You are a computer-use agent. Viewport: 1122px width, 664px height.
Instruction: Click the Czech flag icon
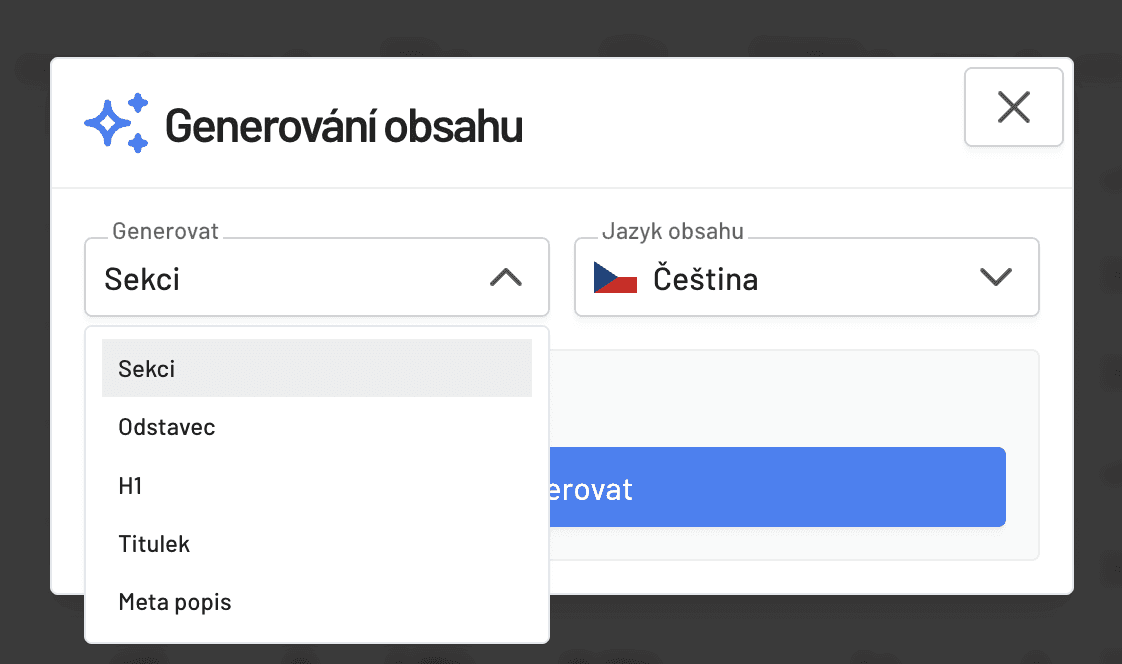pos(615,278)
